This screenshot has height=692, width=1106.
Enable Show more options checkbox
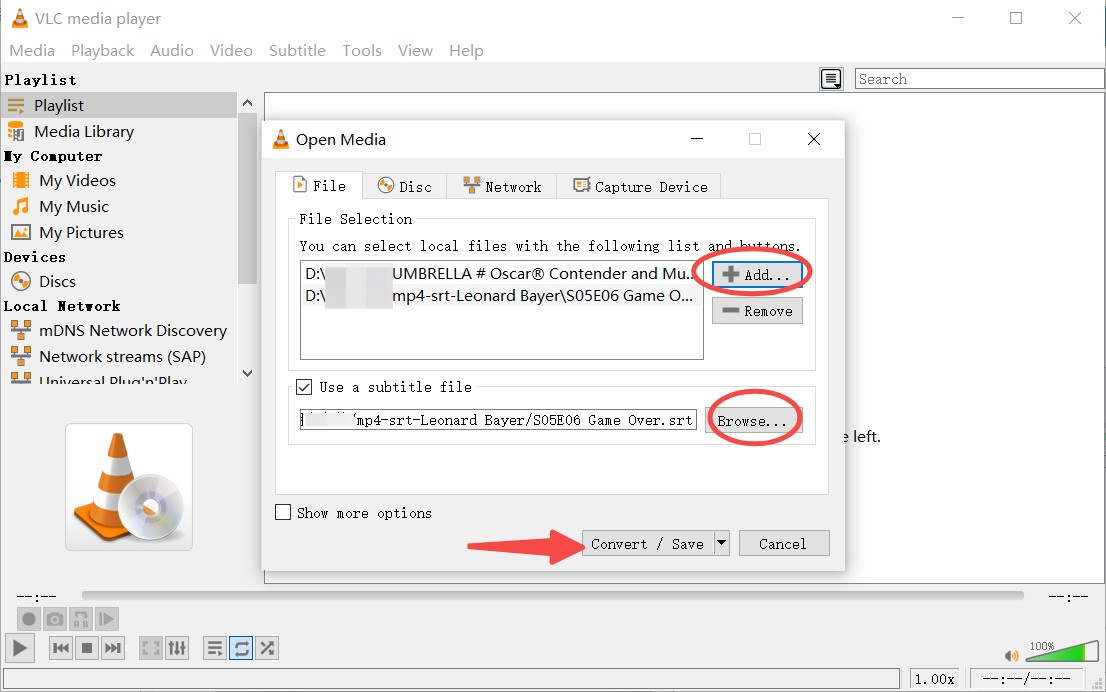pos(283,512)
